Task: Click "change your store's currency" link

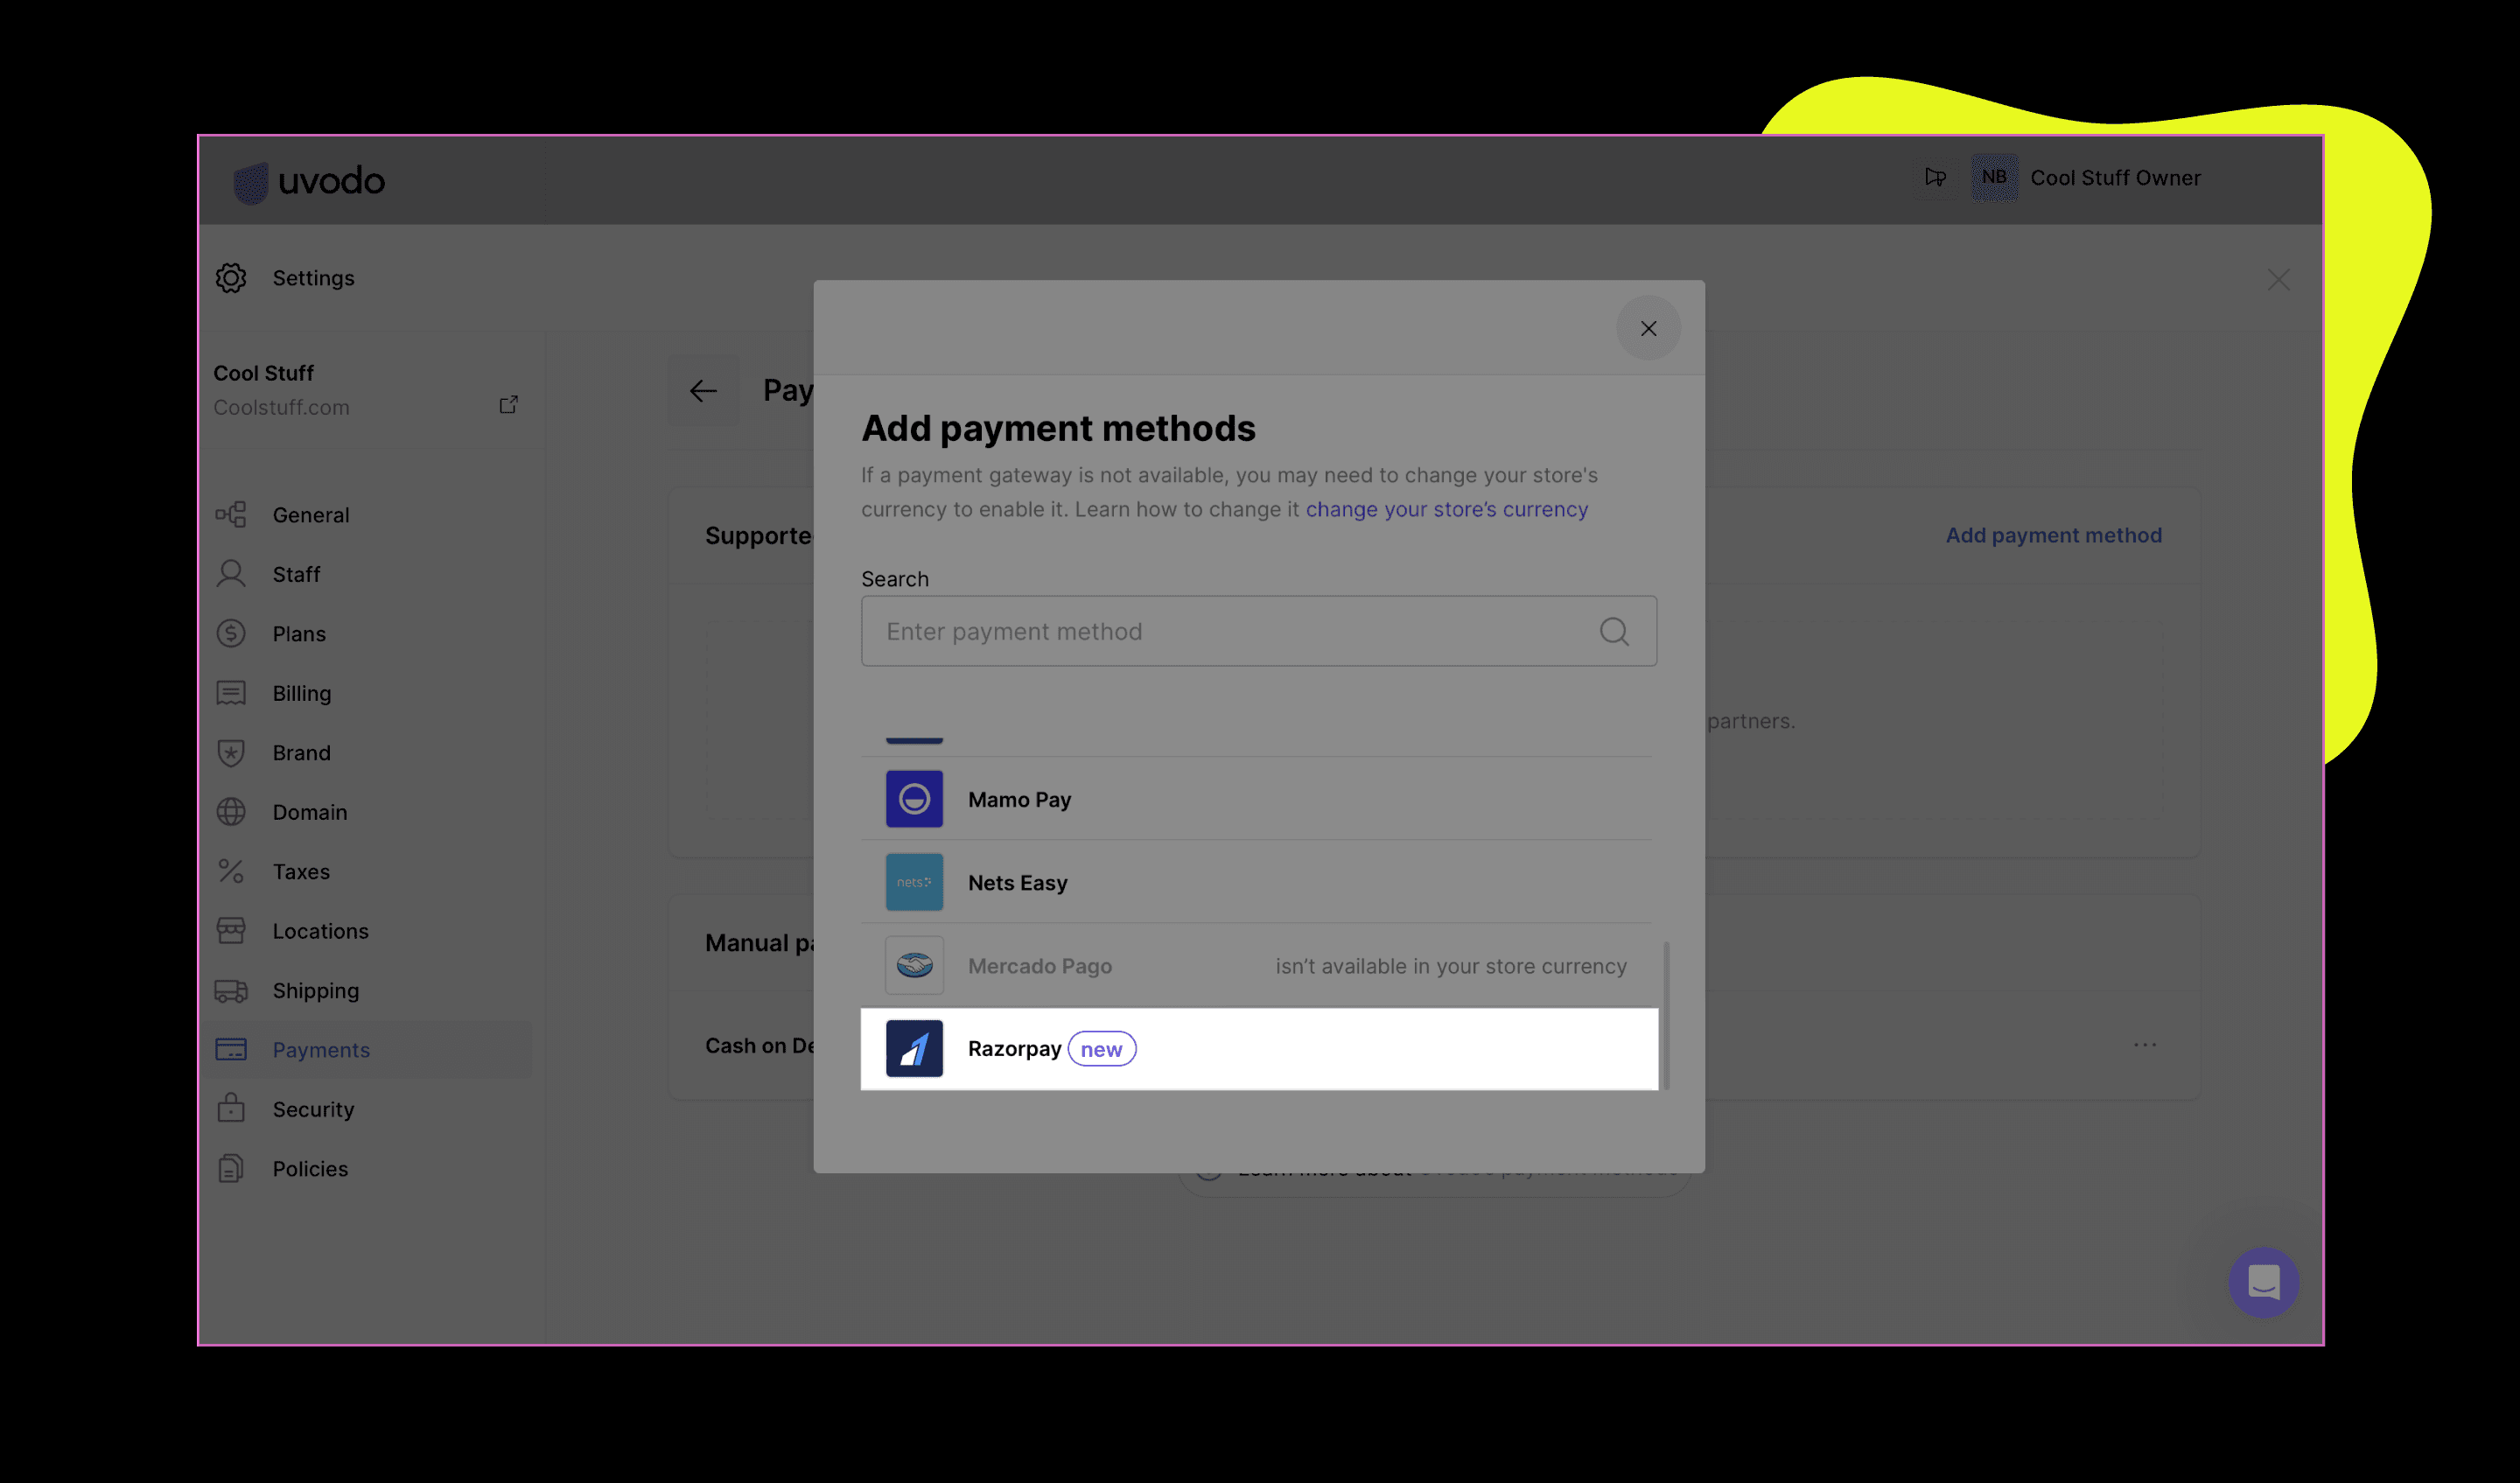Action: pyautogui.click(x=1446, y=509)
